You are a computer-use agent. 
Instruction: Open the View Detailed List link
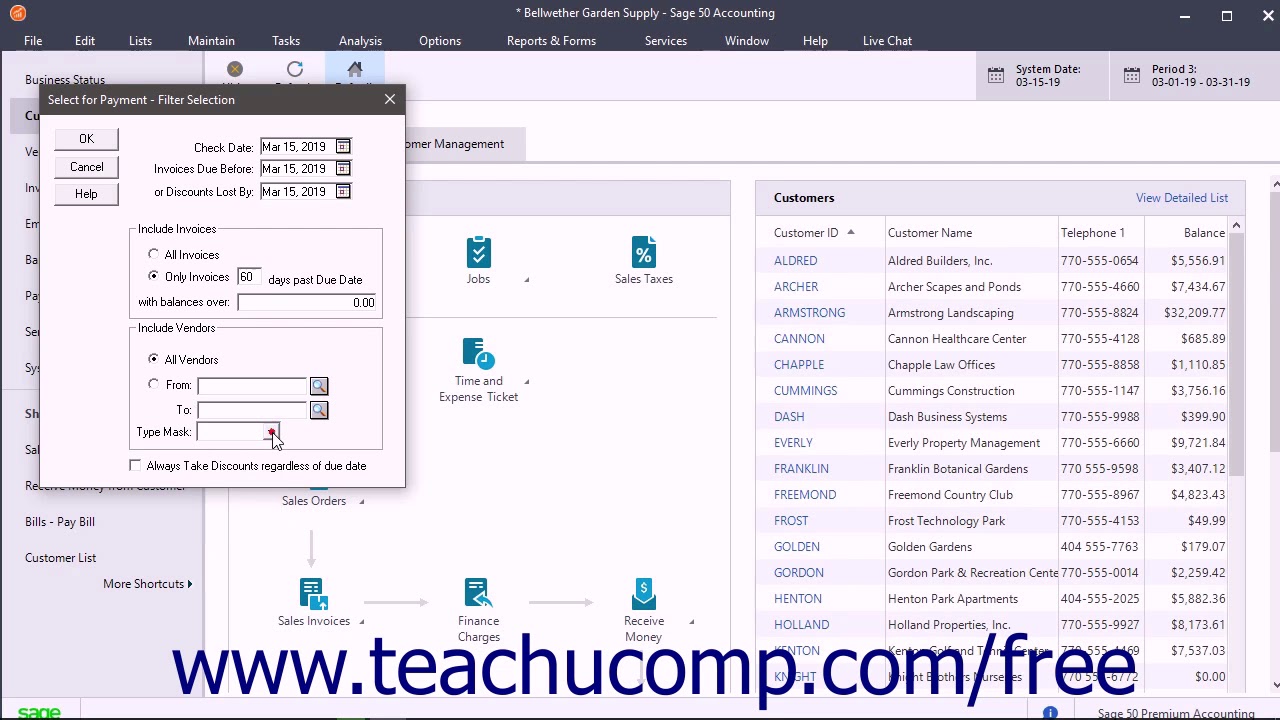click(1181, 198)
